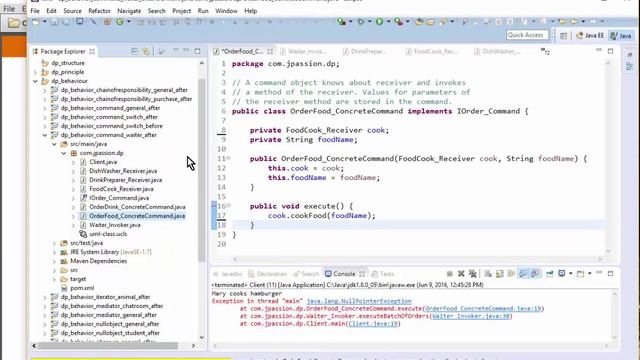Open the Run button dropdown arrow
The height and width of the screenshot is (360, 640).
[388, 22]
